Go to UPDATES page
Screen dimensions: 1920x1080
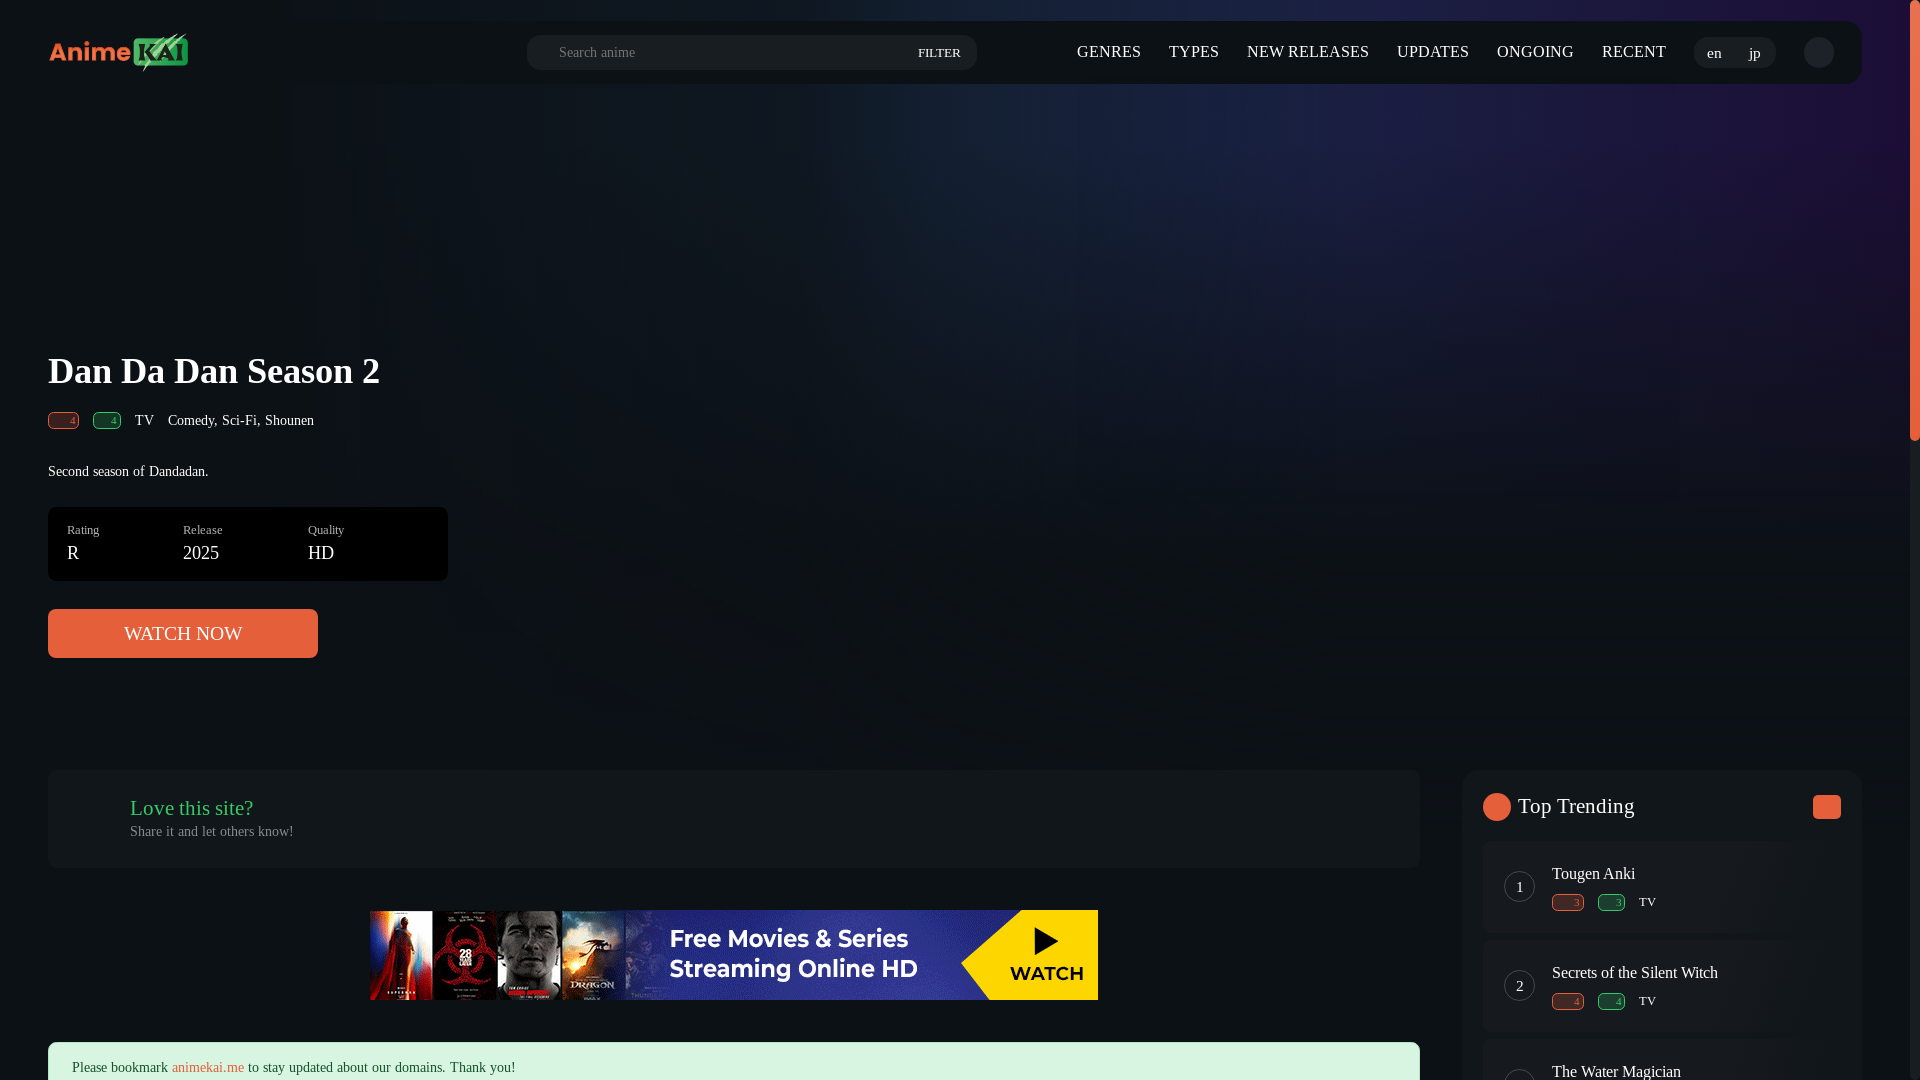(x=1432, y=52)
